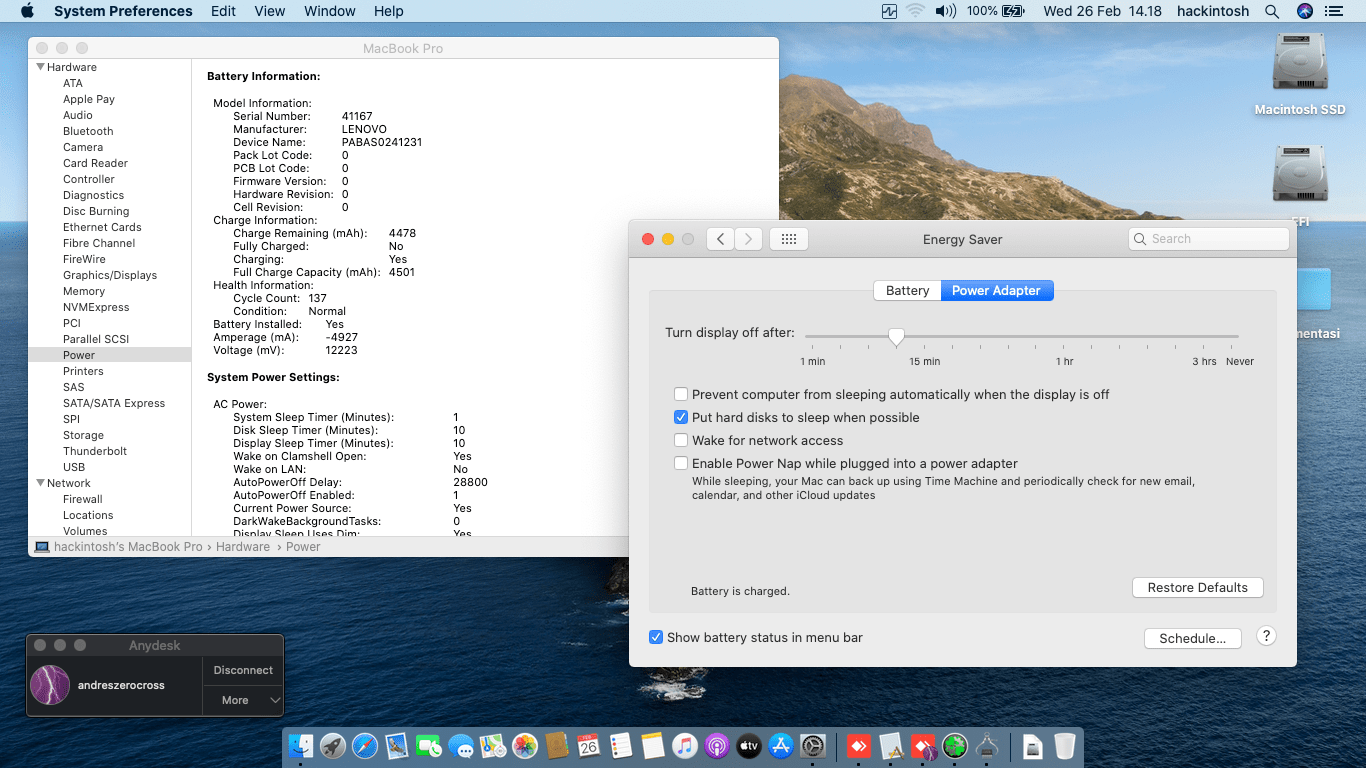This screenshot has width=1366, height=768.
Task: Activate Siri from the menu bar
Action: [1304, 11]
